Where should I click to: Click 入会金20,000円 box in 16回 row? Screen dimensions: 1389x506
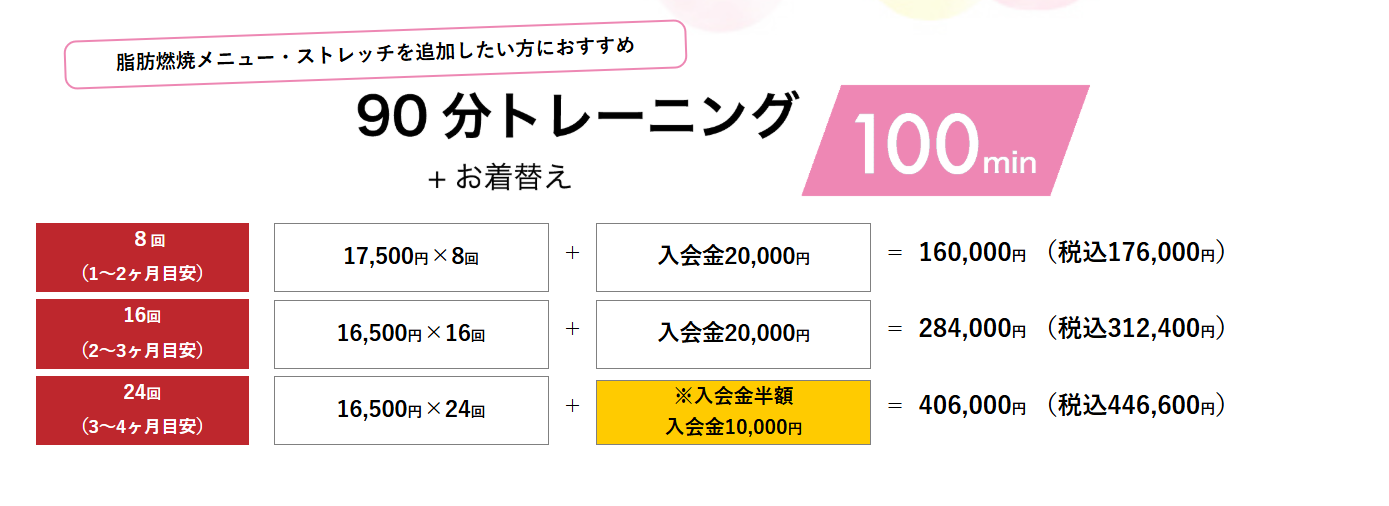tap(733, 334)
